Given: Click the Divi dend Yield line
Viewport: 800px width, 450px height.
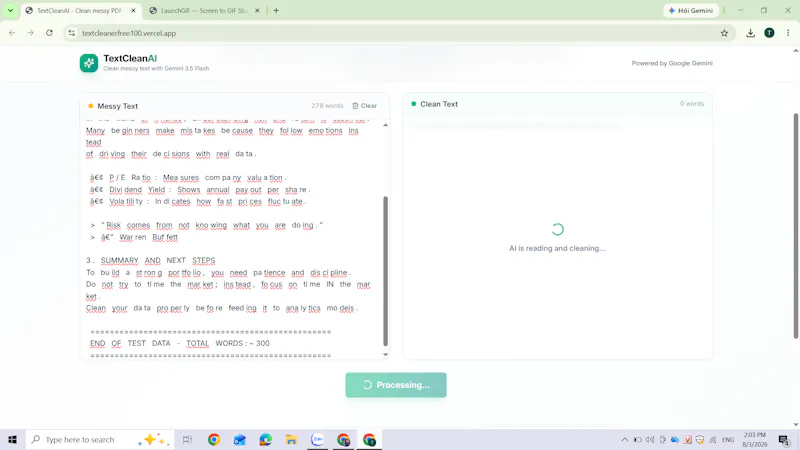Looking at the screenshot, I should point(201,190).
